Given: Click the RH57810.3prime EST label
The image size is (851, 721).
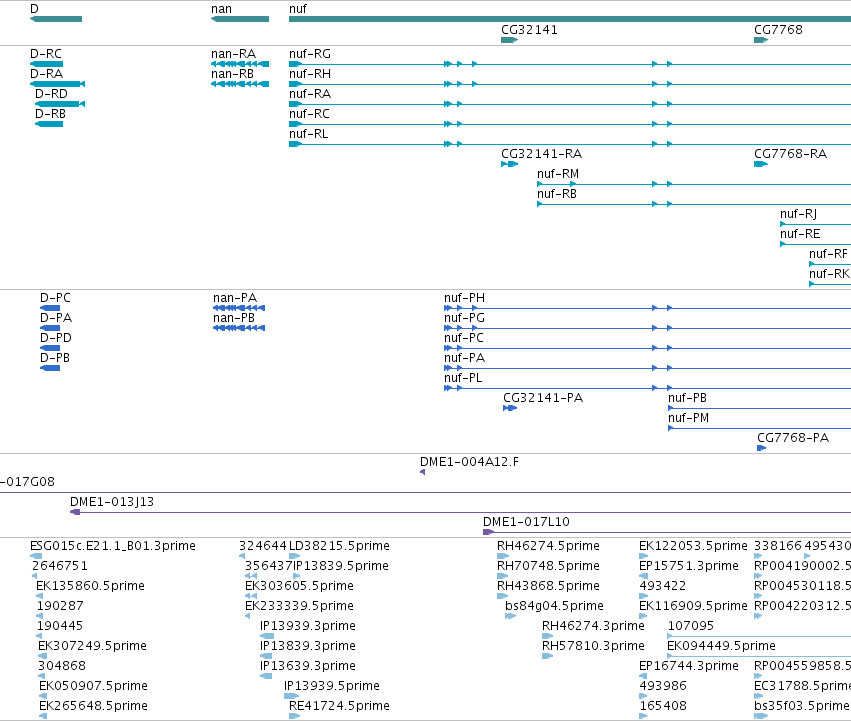Looking at the screenshot, I should pos(593,646).
